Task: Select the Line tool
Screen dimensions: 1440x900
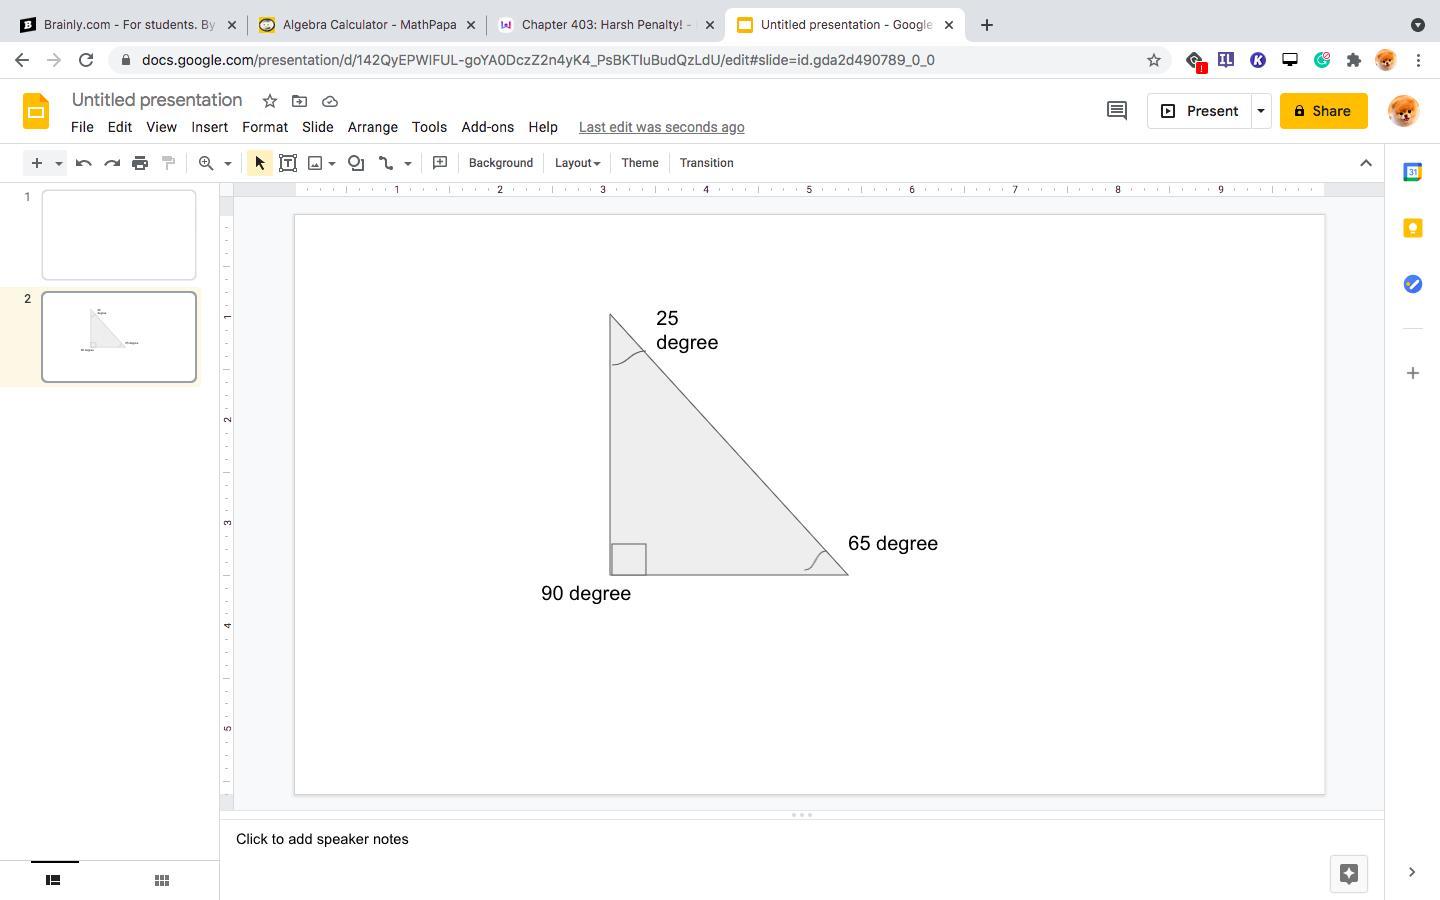Action: 386,163
